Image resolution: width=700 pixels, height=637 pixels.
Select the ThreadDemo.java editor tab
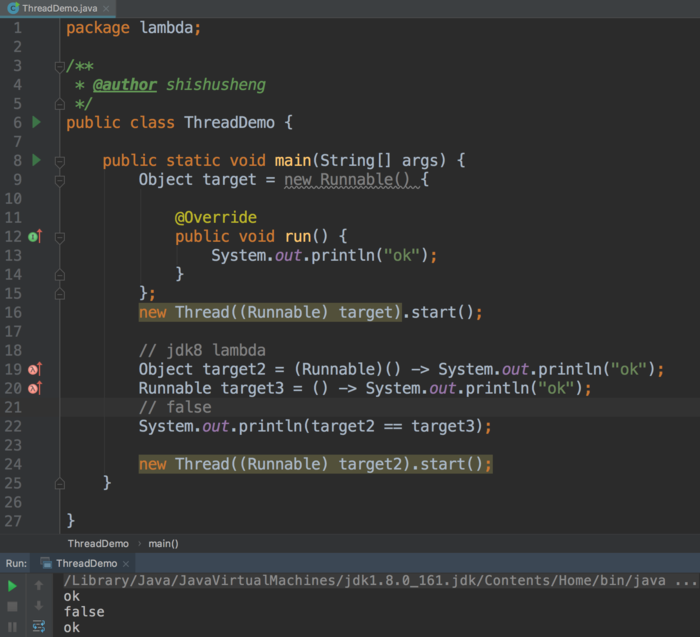coord(58,8)
